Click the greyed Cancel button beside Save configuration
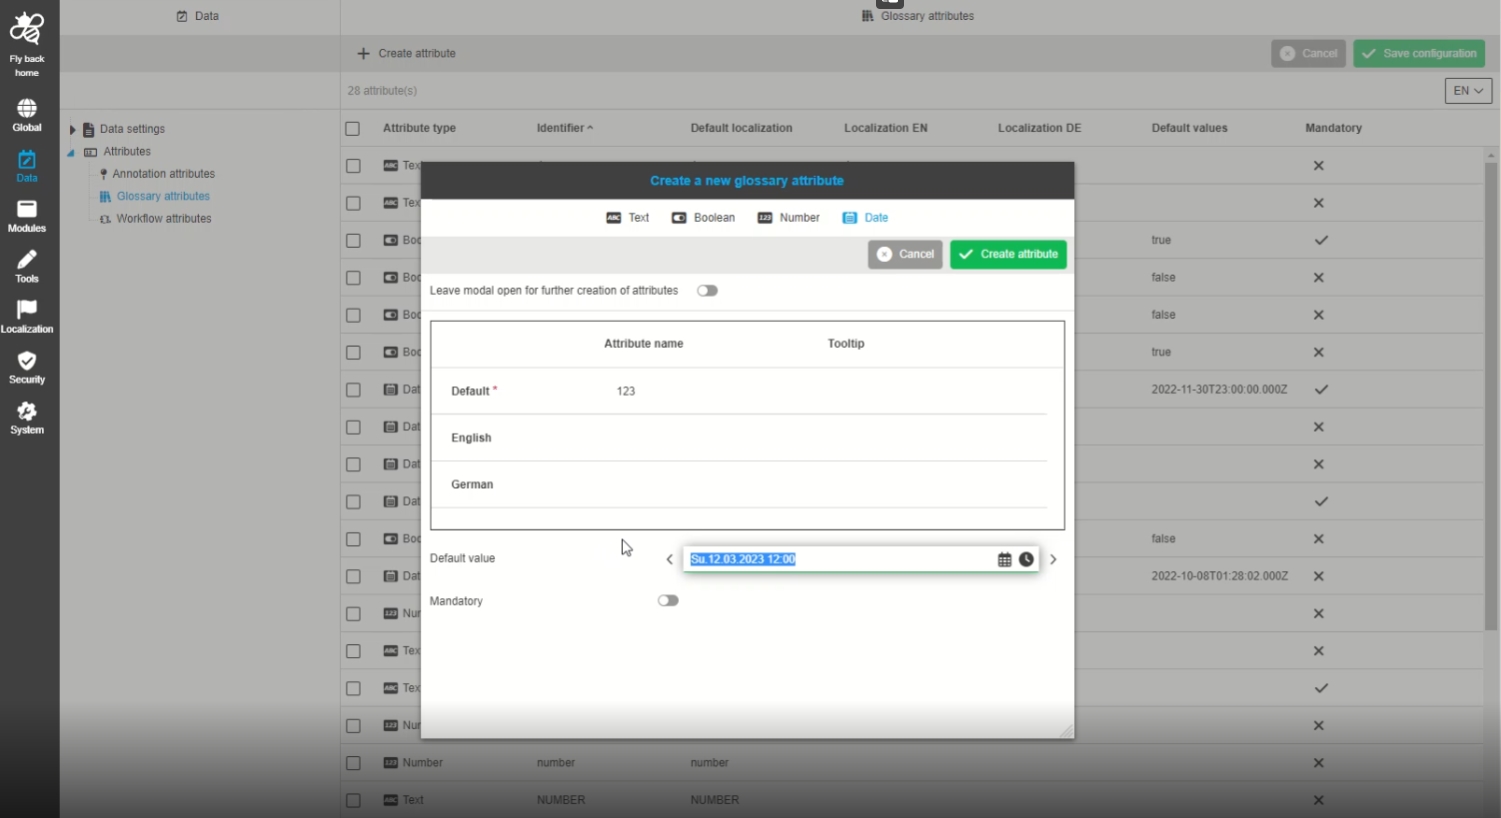Image resolution: width=1501 pixels, height=818 pixels. coord(1308,54)
